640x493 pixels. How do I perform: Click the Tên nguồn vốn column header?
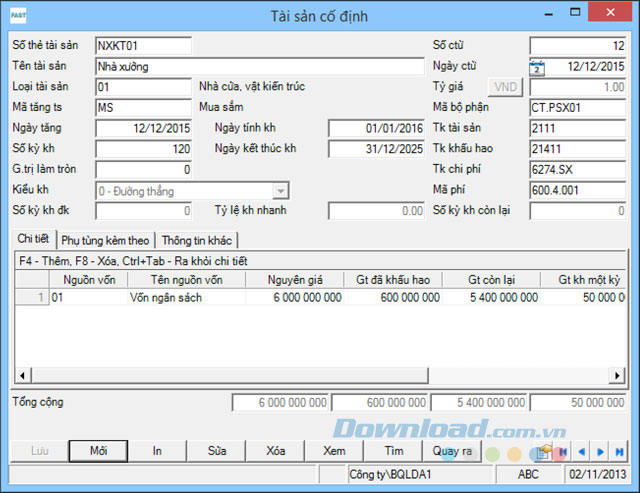187,280
